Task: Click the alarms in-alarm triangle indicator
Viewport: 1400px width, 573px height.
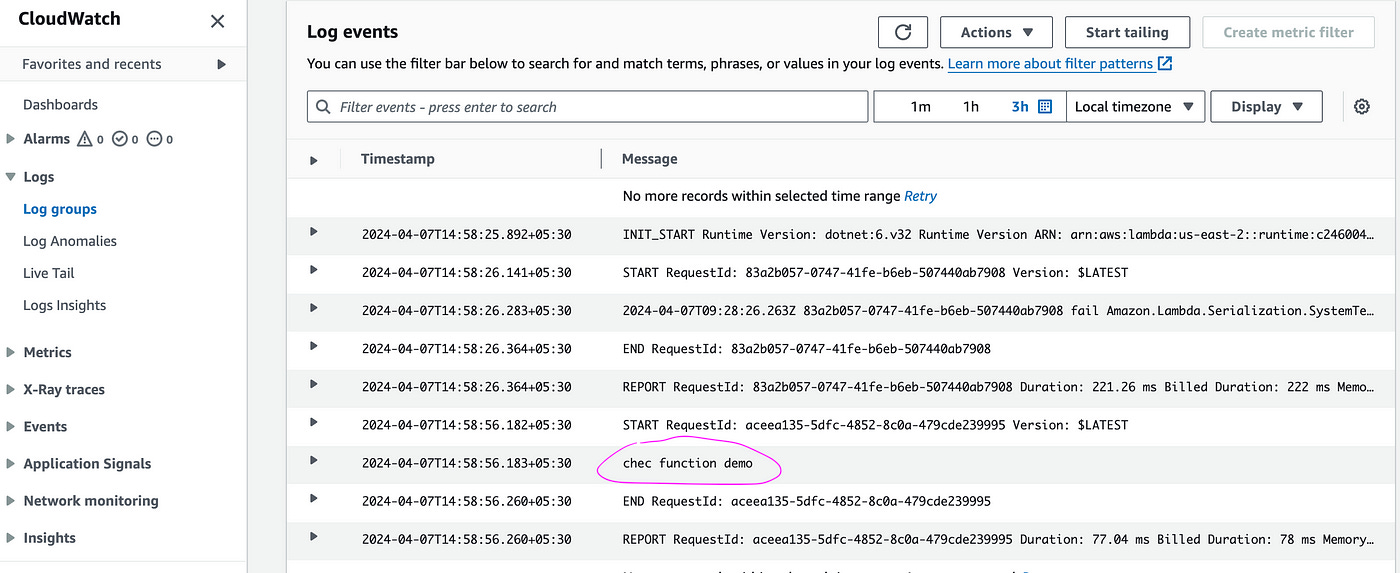Action: point(85,139)
